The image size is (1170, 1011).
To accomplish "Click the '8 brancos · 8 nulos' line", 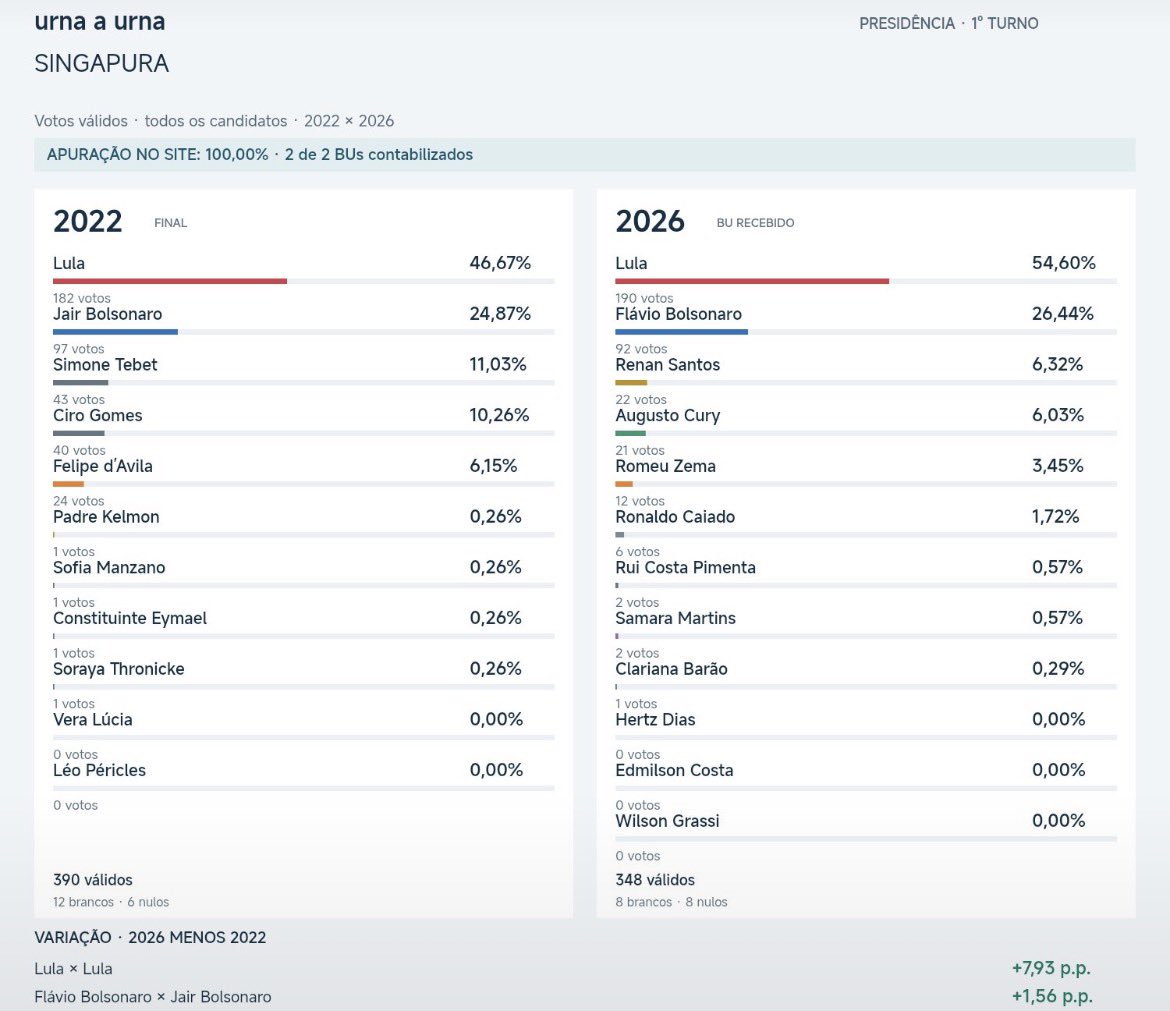I will coord(672,902).
